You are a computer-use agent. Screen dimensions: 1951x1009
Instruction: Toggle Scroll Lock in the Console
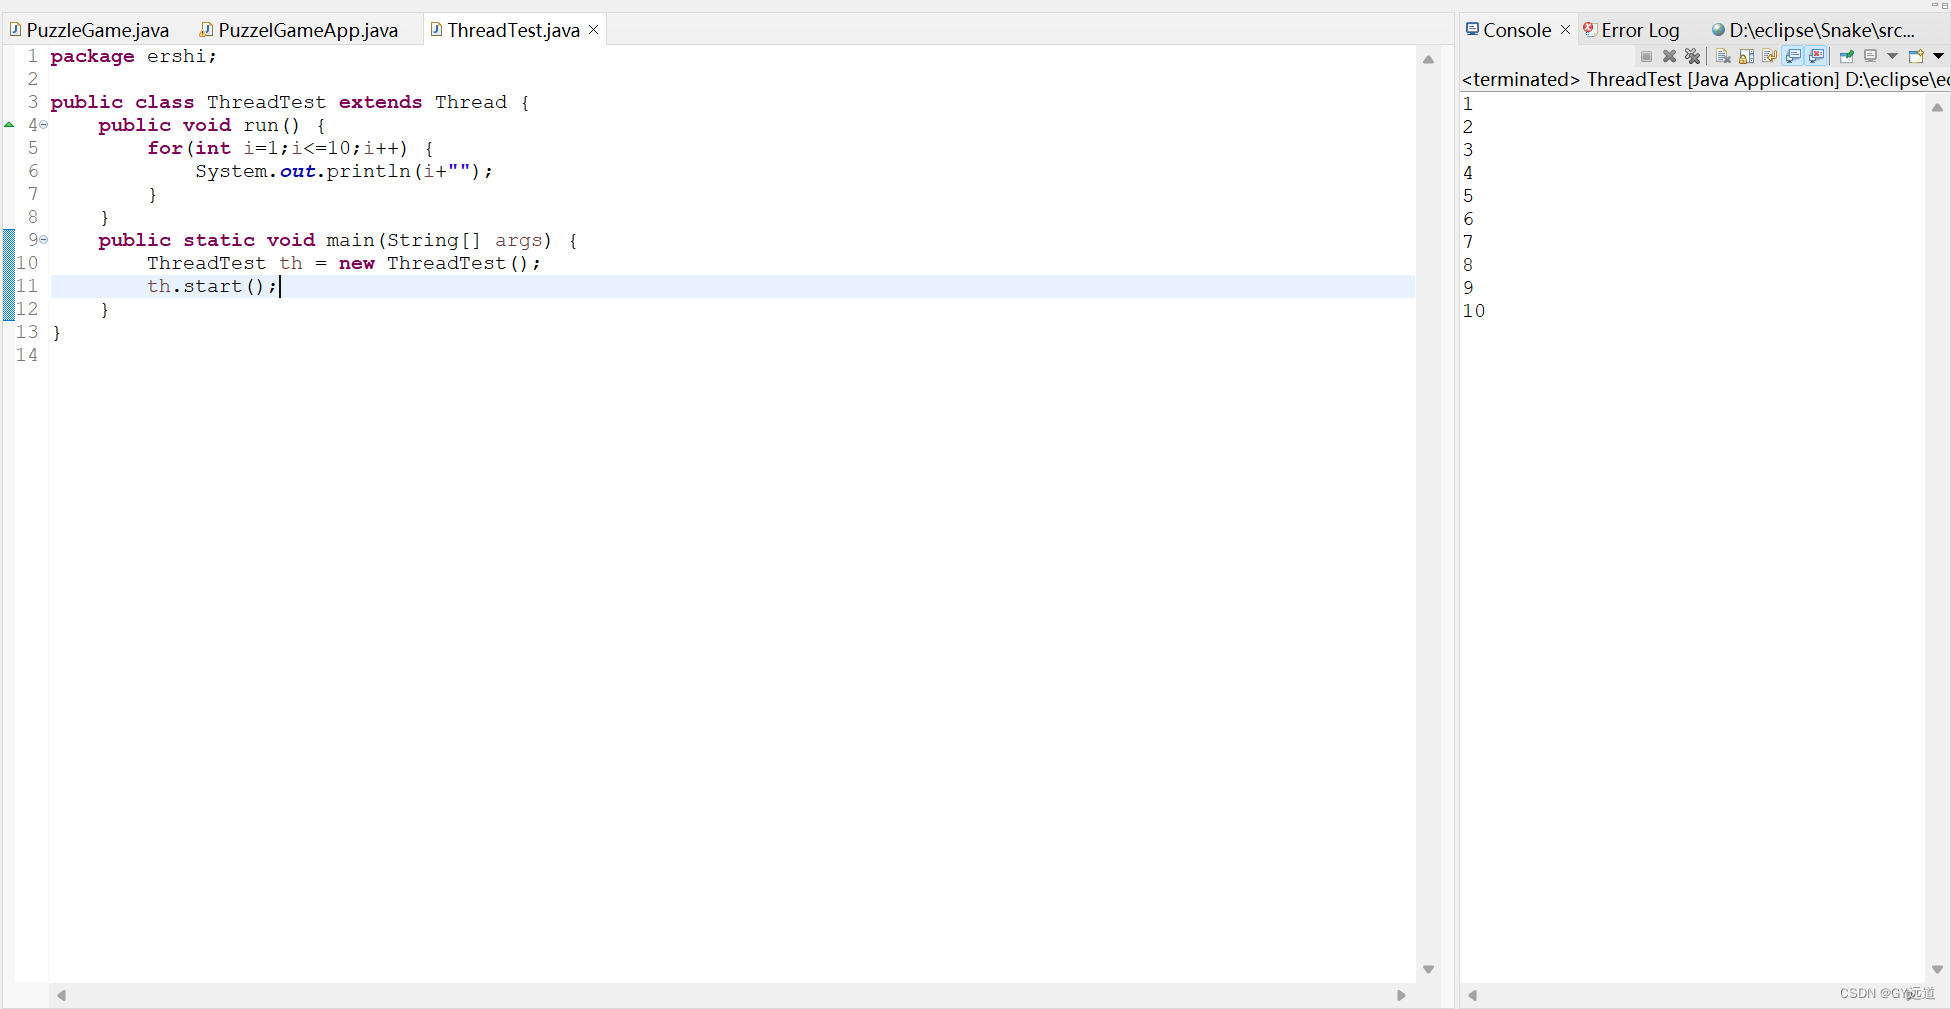point(1746,56)
